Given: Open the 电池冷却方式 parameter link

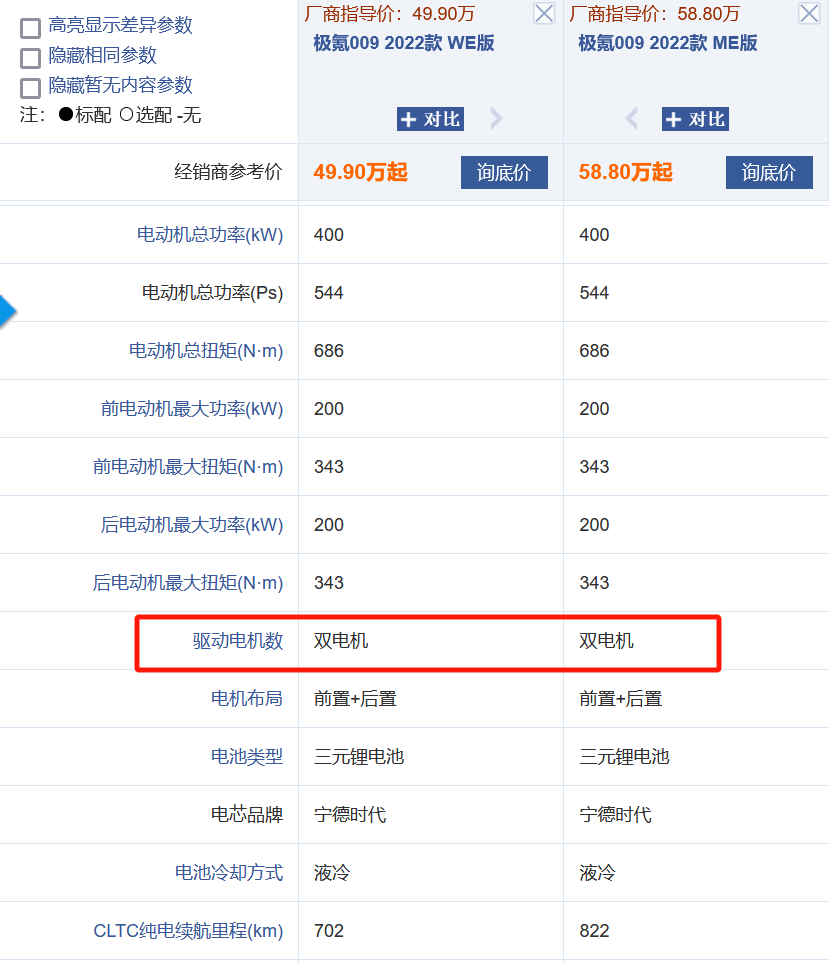Looking at the screenshot, I should click(229, 873).
